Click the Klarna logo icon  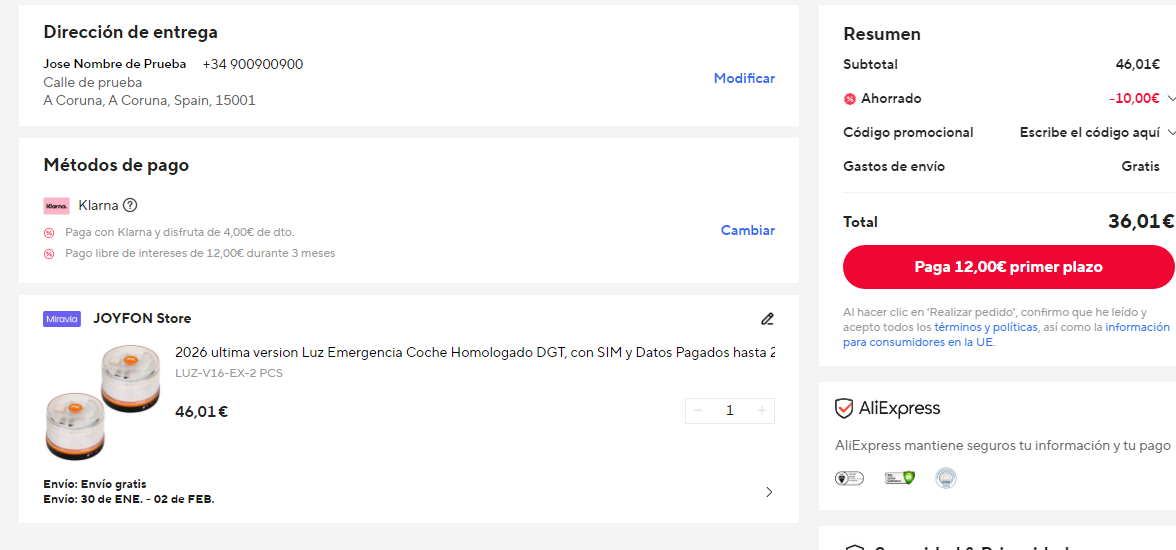point(56,206)
